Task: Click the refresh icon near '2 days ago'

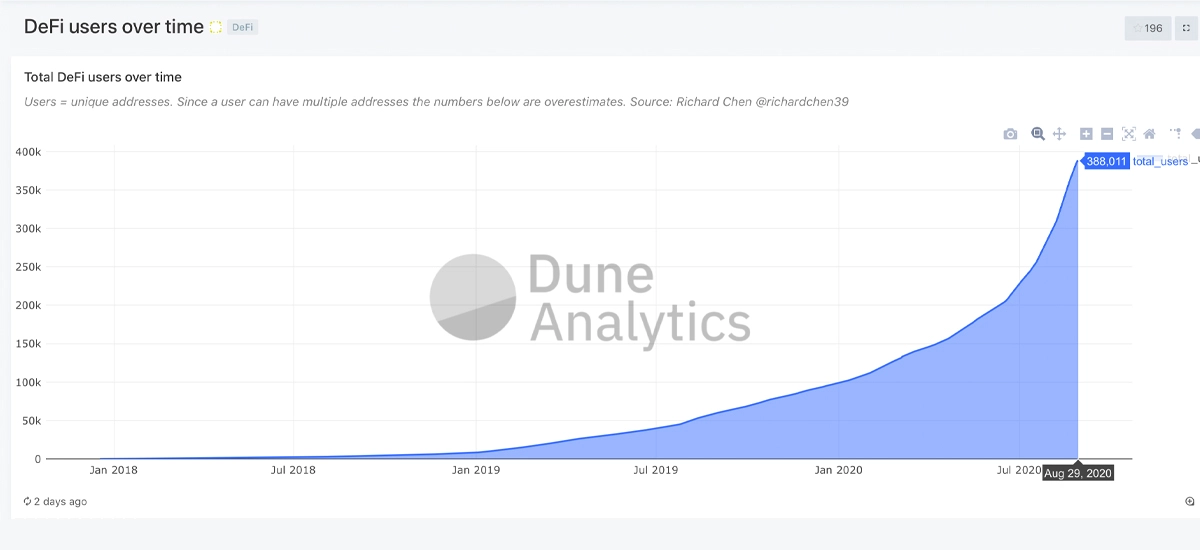Action: coord(27,501)
